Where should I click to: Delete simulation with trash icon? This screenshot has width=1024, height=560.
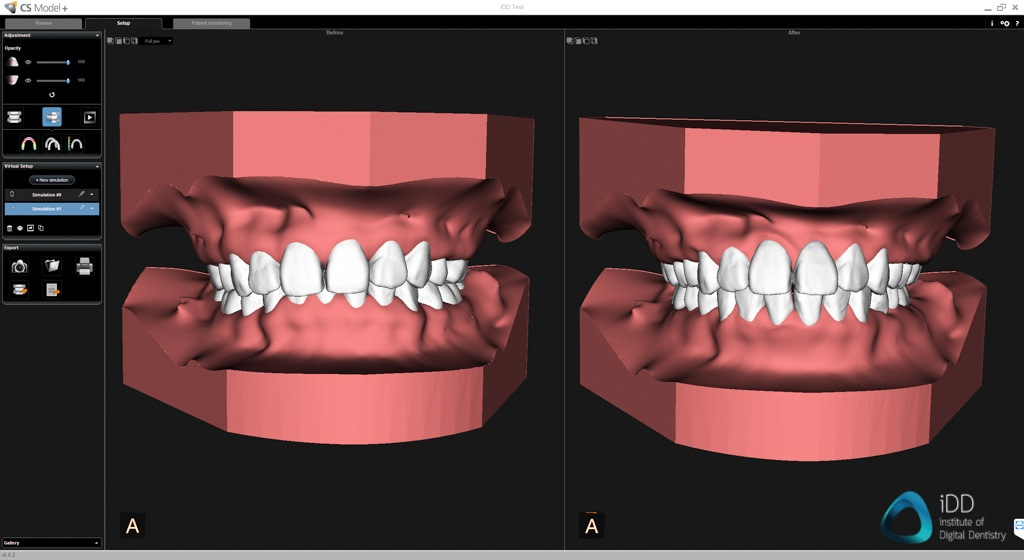pyautogui.click(x=10, y=228)
